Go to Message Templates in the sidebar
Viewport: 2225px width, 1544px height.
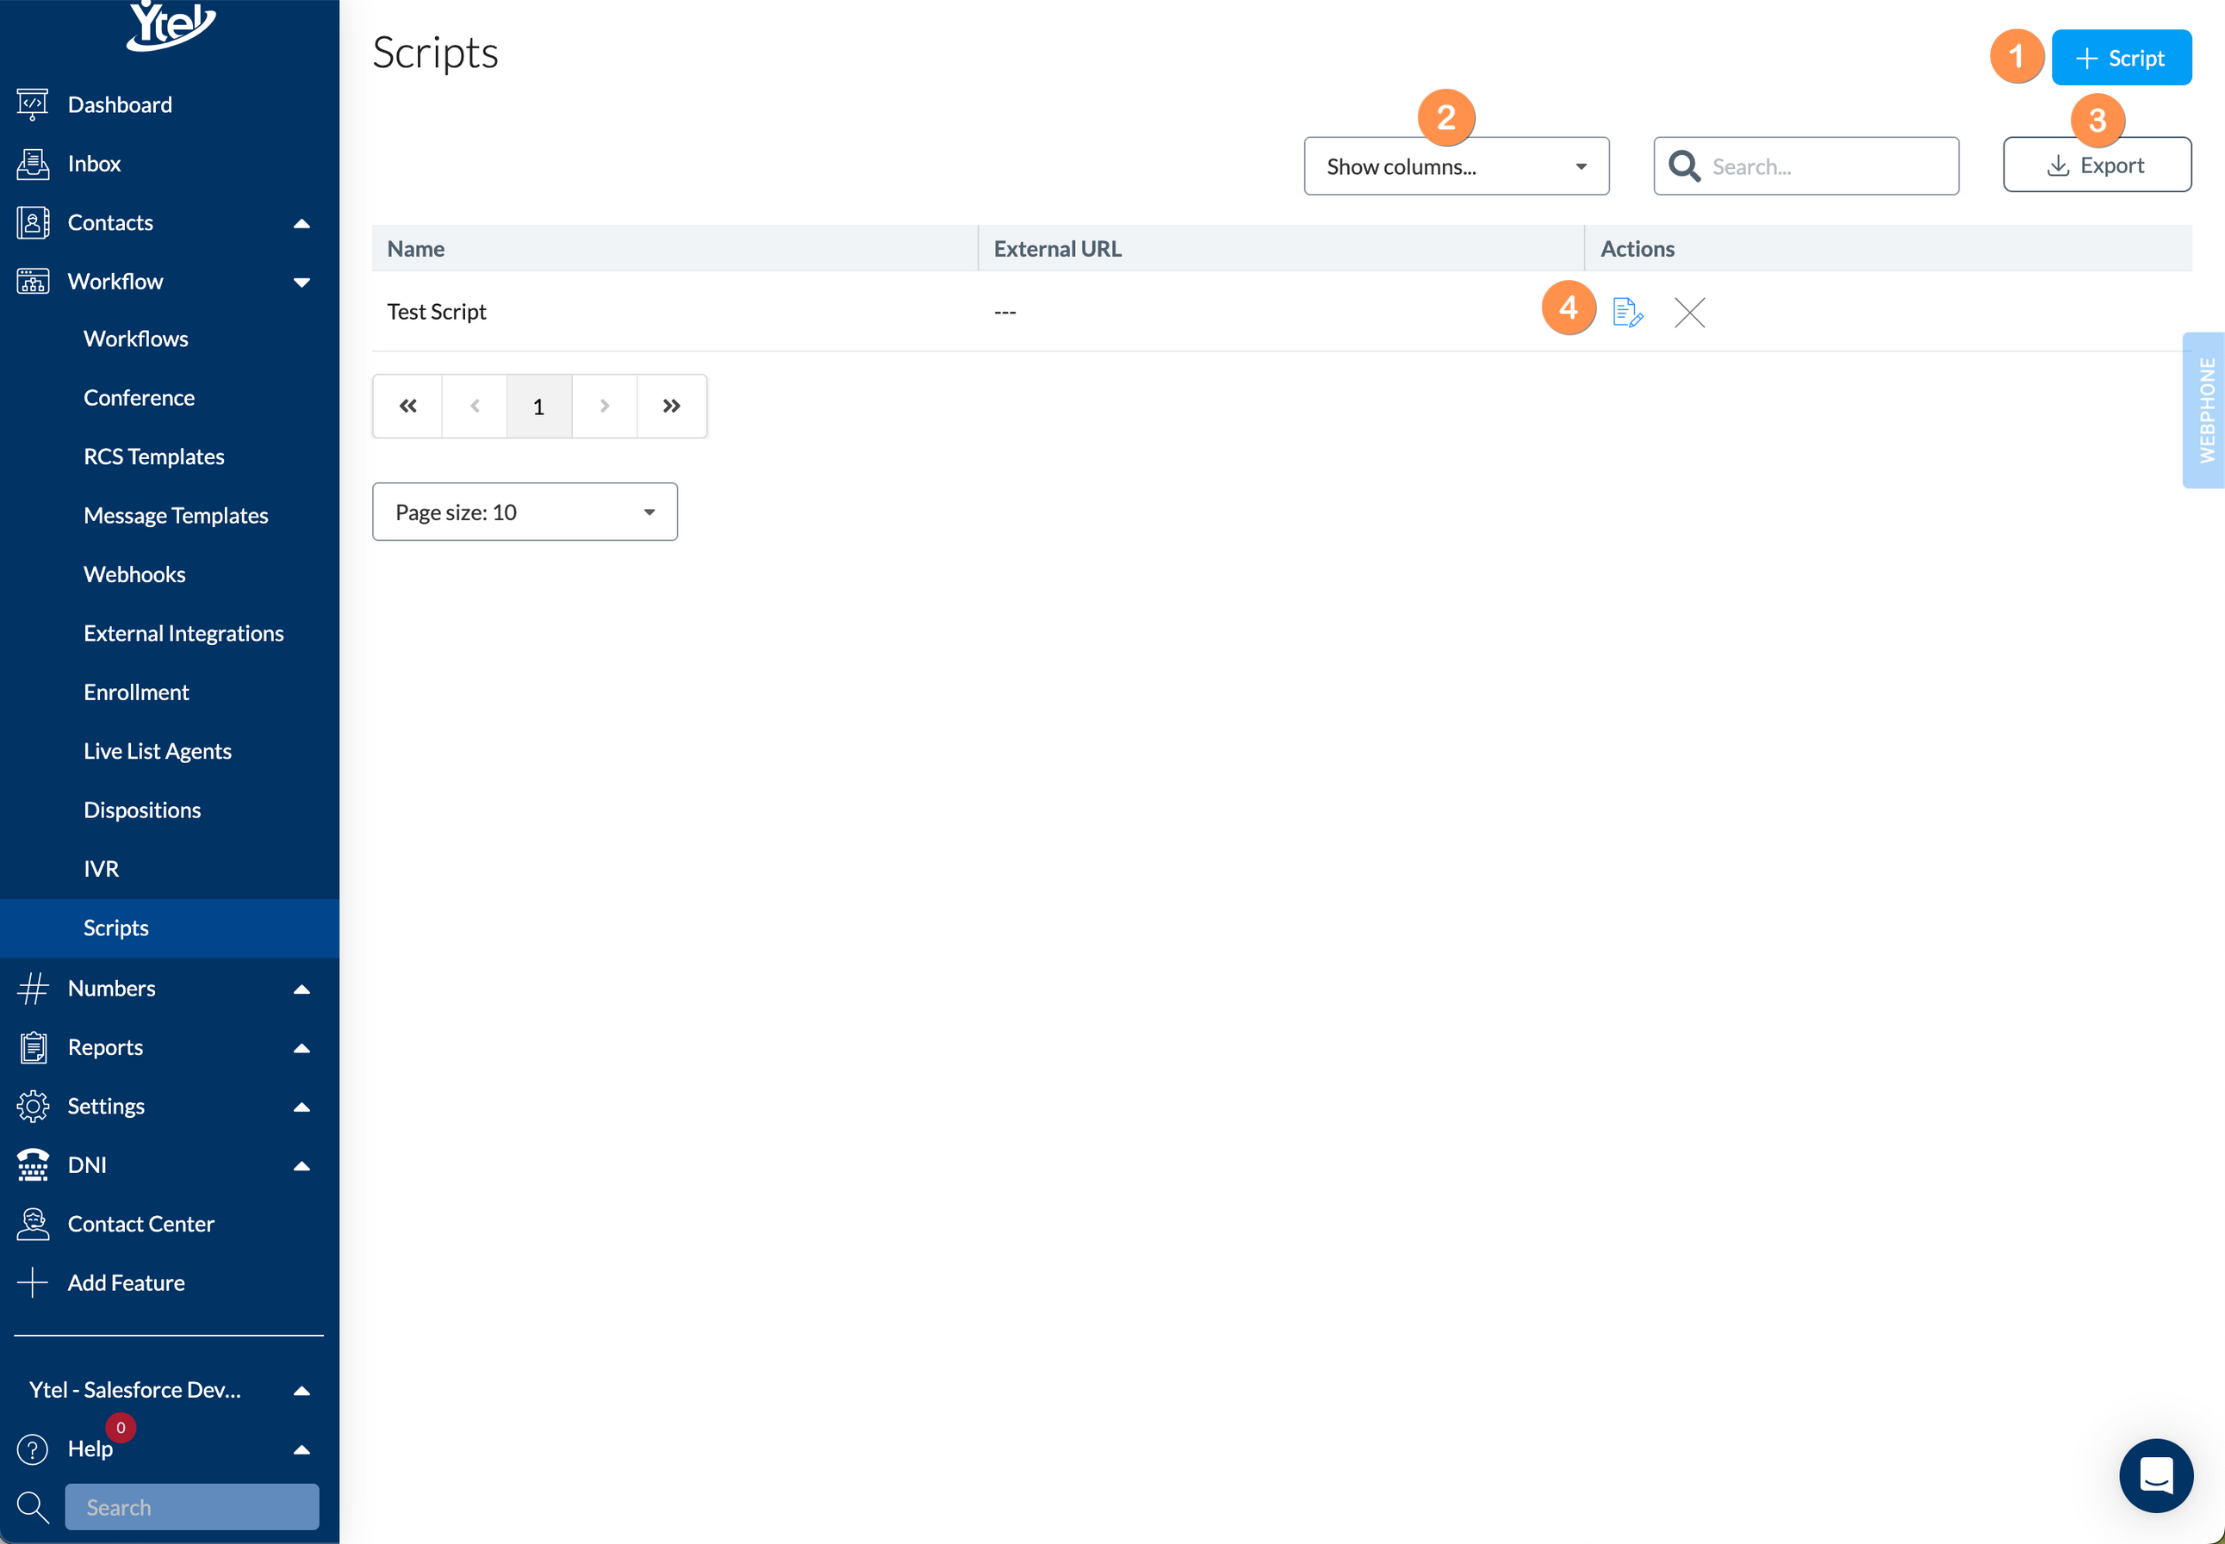176,515
